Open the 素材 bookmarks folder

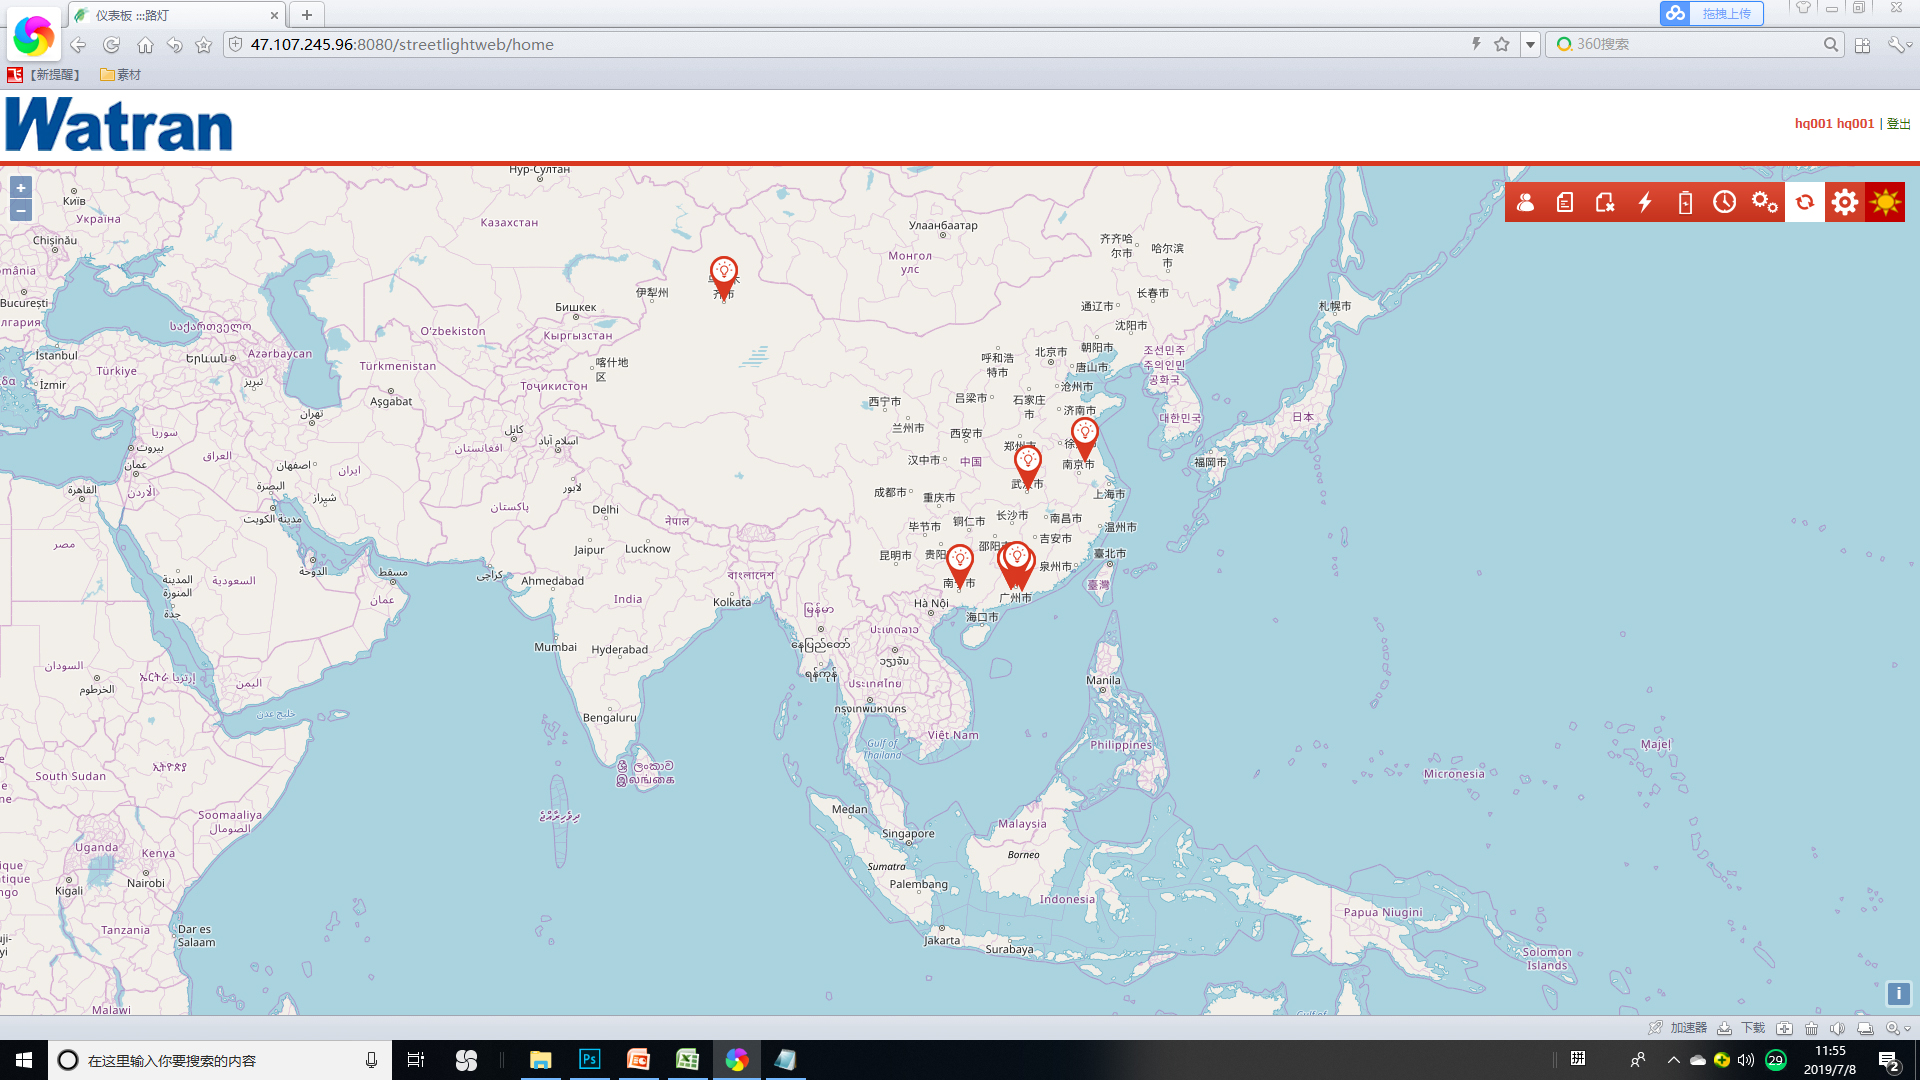[x=120, y=75]
